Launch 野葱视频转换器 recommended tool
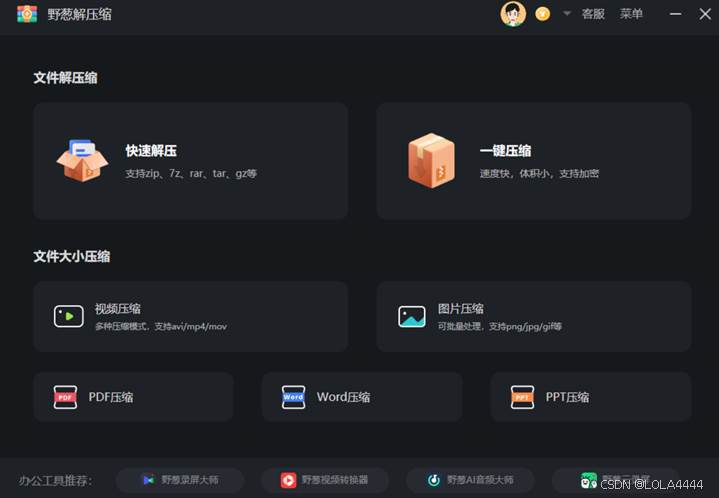Image resolution: width=719 pixels, height=498 pixels. coord(325,480)
